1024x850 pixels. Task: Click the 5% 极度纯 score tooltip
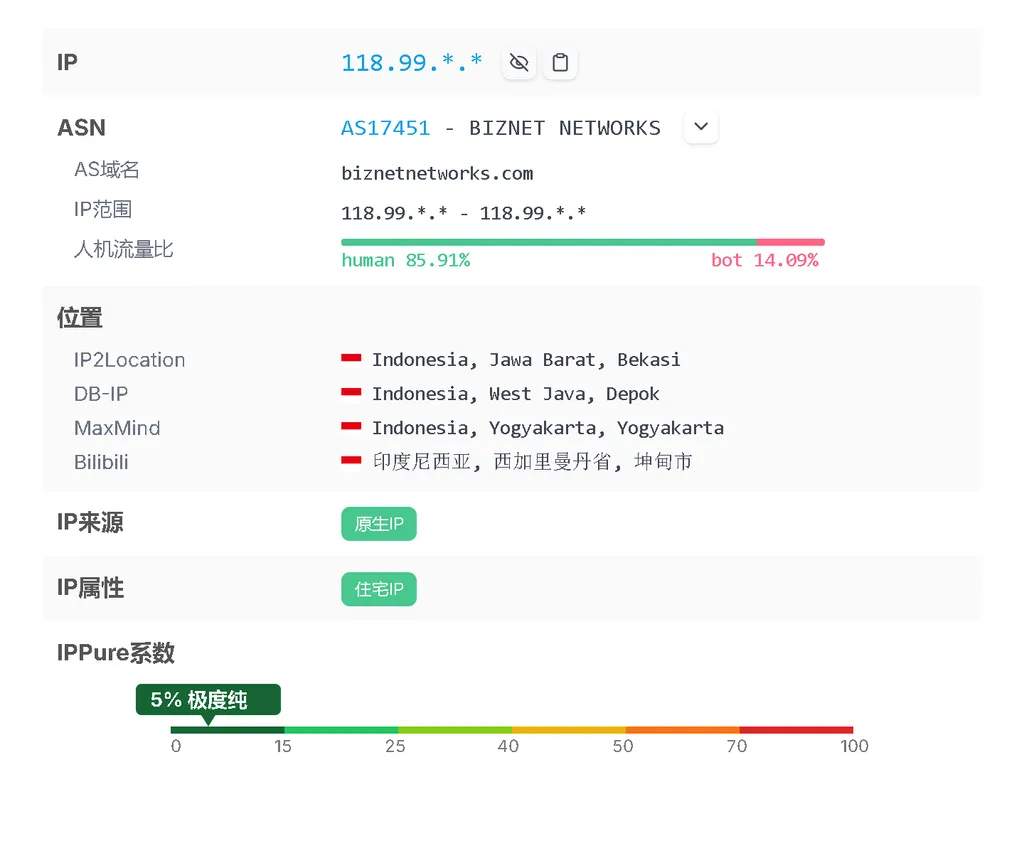[x=208, y=699]
